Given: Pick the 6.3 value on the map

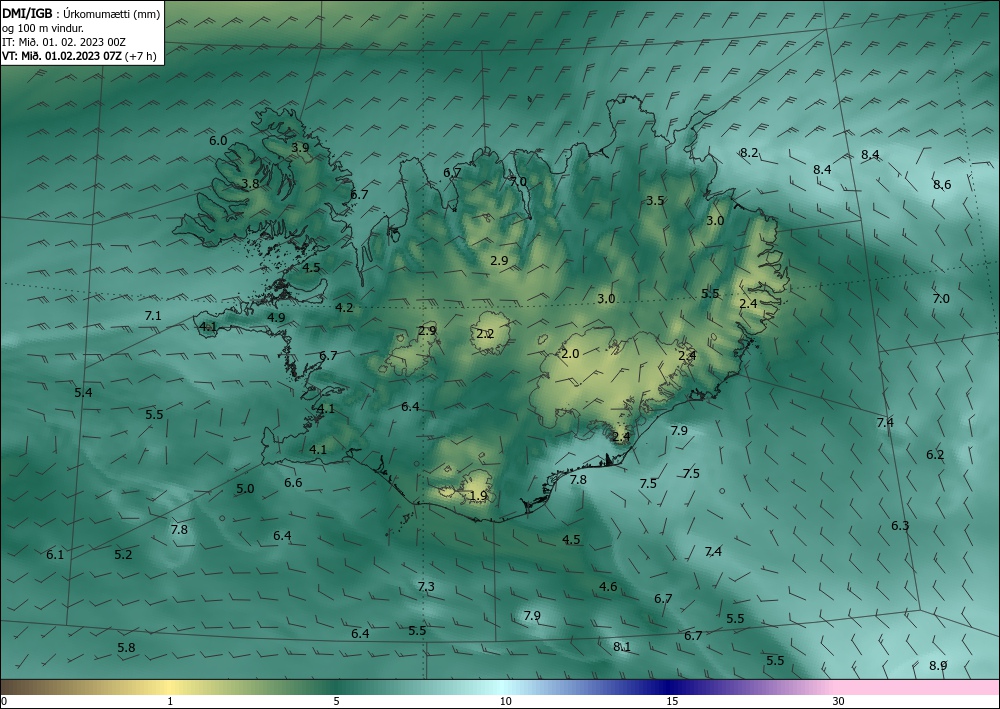Looking at the screenshot, I should 900,525.
